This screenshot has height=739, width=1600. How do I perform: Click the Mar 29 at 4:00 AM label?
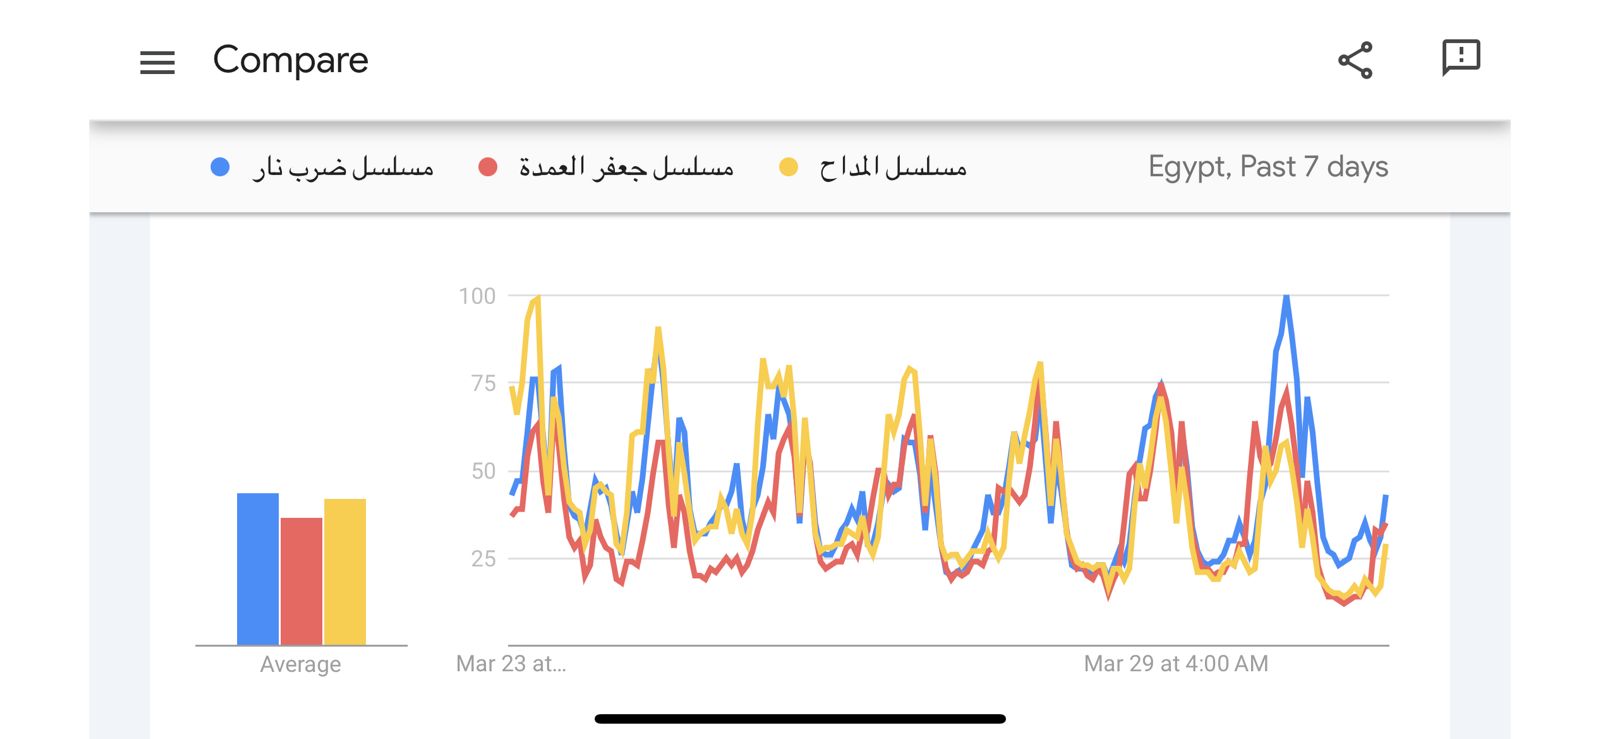pos(1175,664)
